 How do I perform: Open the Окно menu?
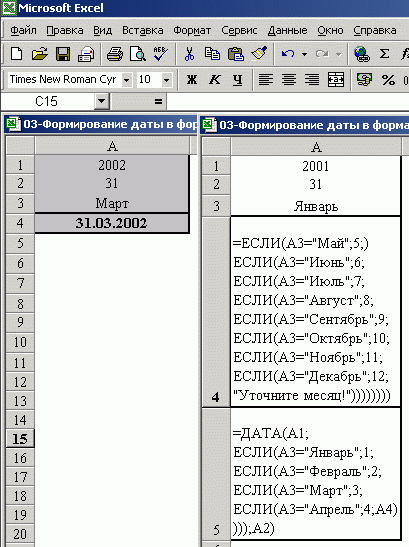[330, 30]
